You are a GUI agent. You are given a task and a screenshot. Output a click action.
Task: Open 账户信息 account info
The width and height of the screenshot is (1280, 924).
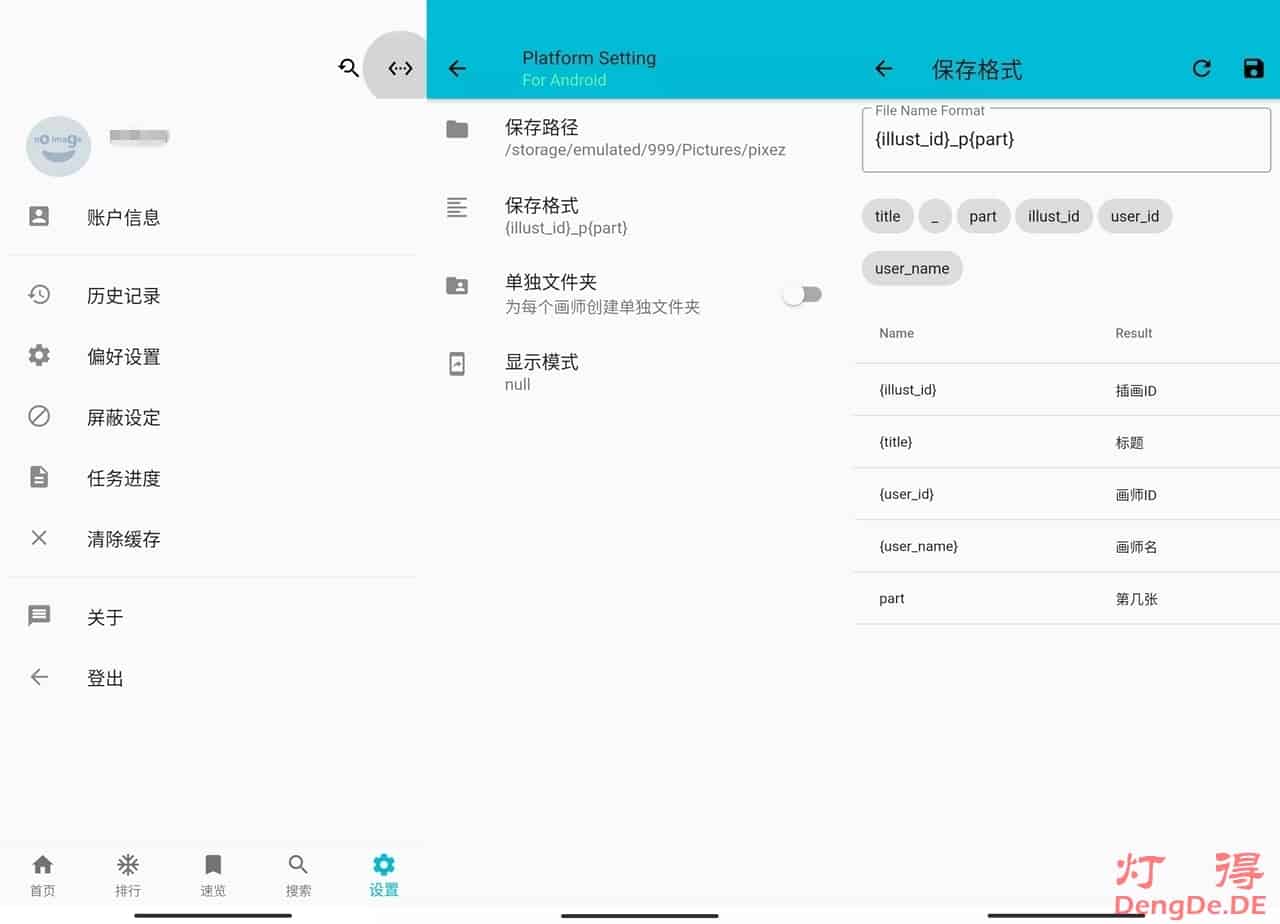coord(123,217)
